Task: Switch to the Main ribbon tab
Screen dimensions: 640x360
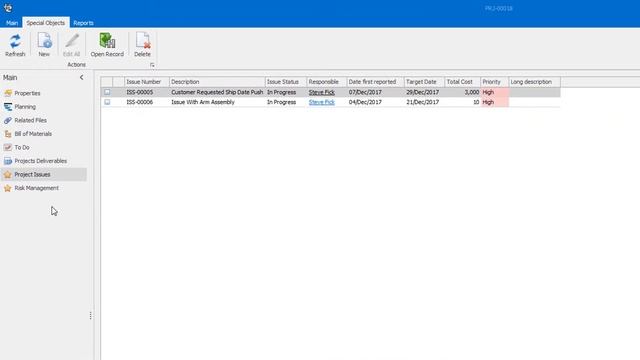Action: pos(12,23)
